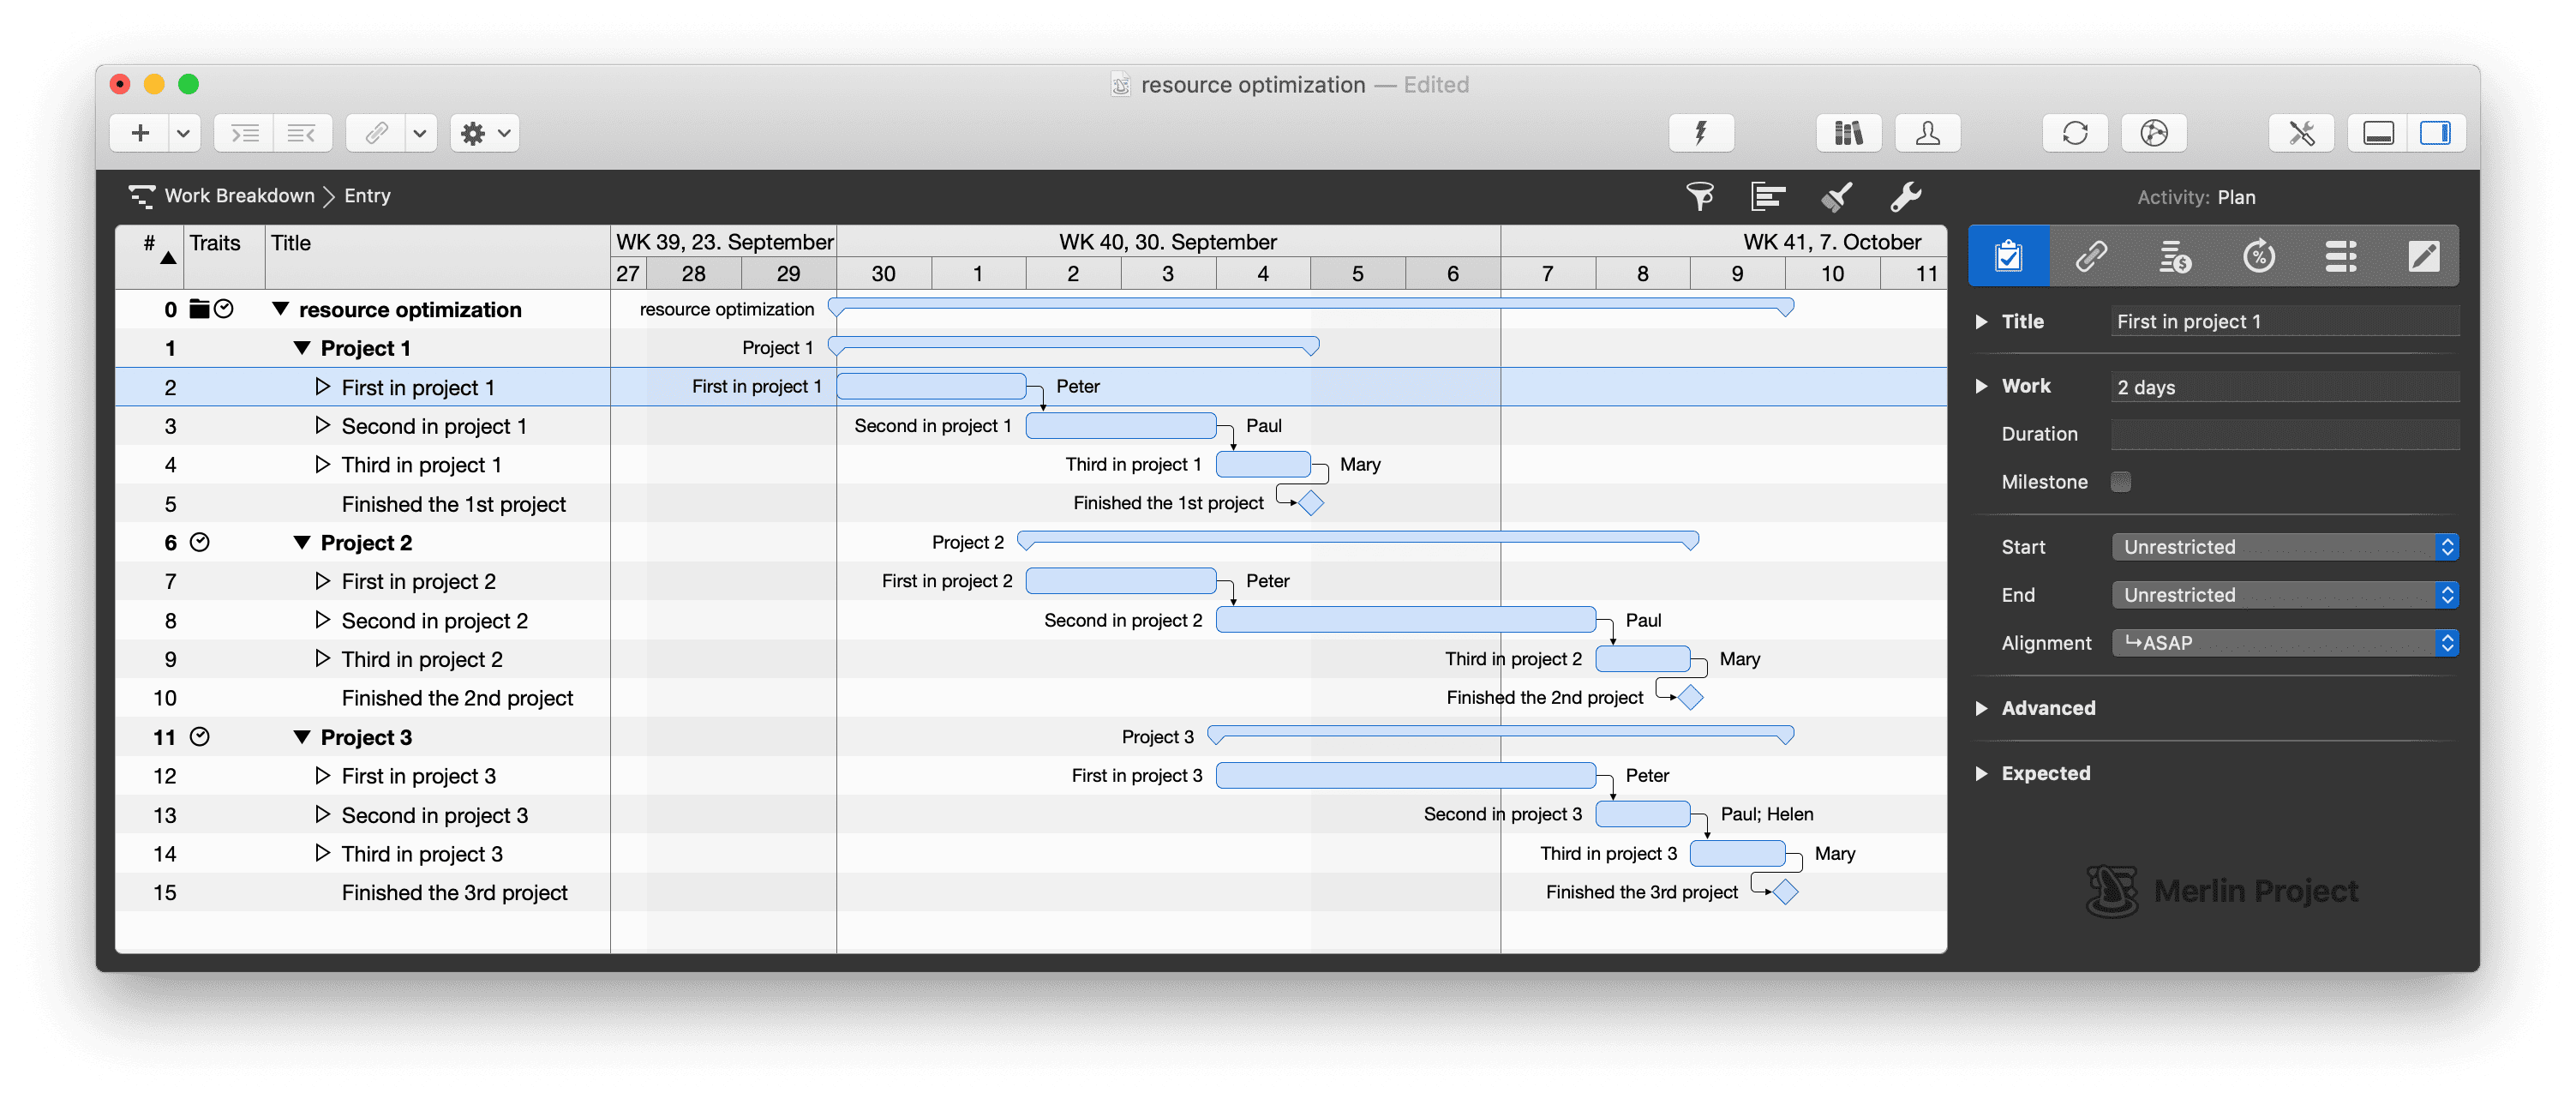
Task: Open the Library icon in the toolbar
Action: tap(1848, 132)
